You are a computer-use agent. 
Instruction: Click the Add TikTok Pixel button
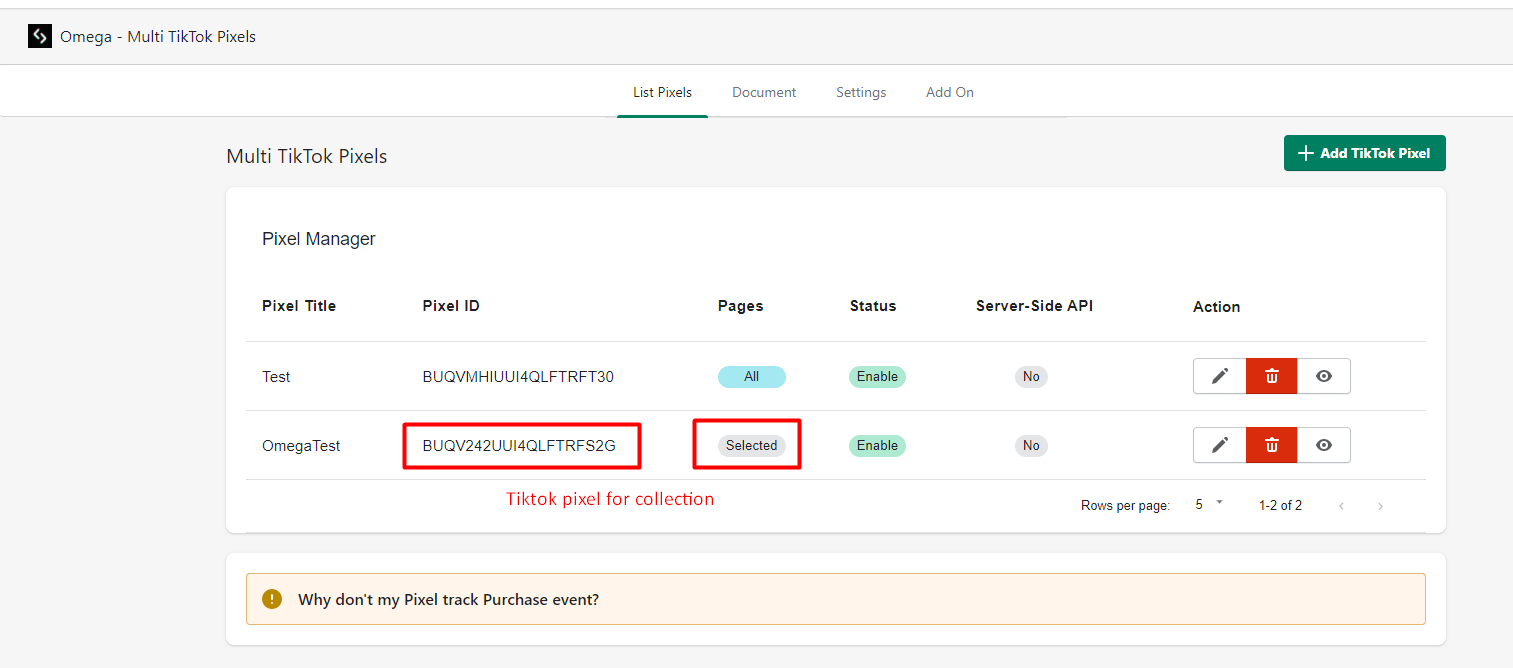click(x=1365, y=153)
